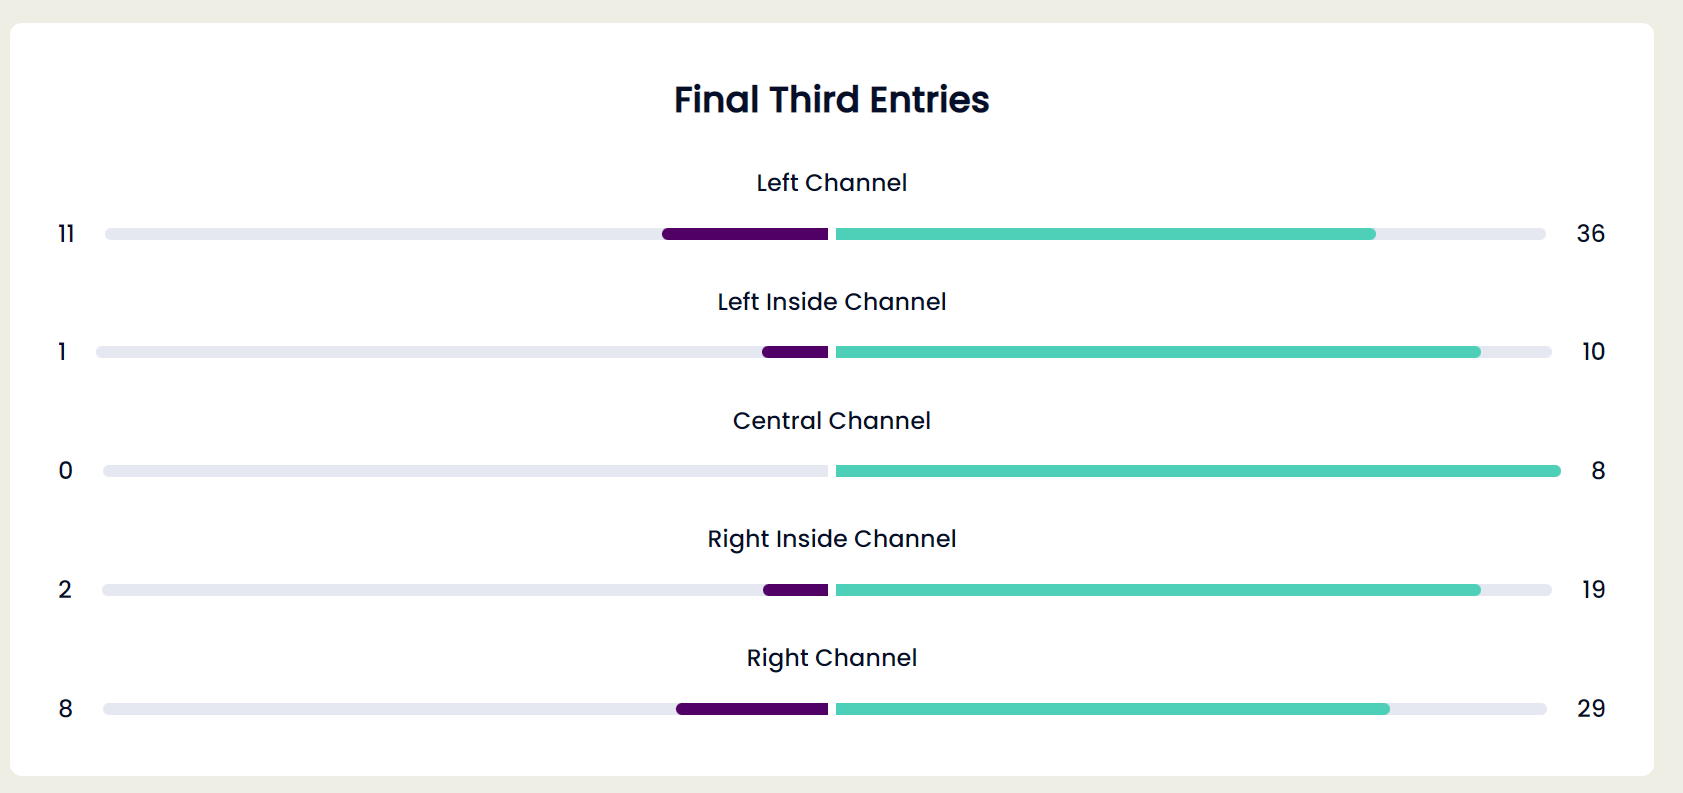Click the Left Channel value 11

coord(66,234)
